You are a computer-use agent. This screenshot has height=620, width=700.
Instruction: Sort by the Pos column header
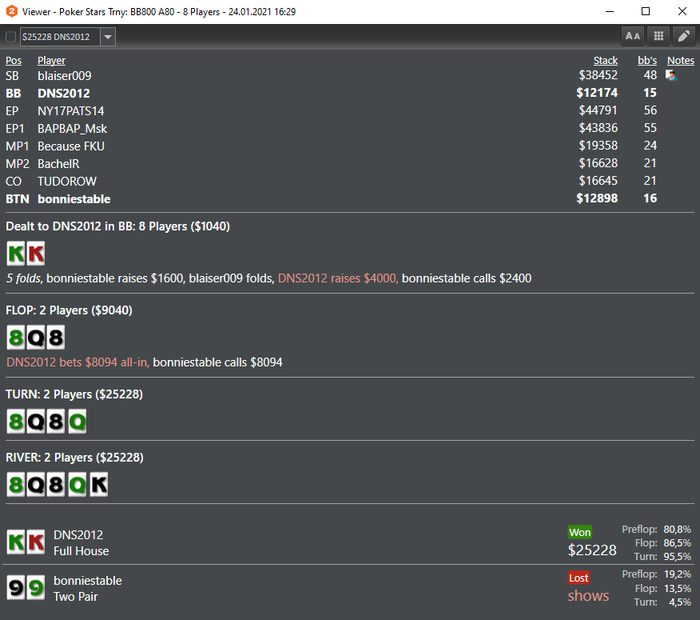click(13, 60)
